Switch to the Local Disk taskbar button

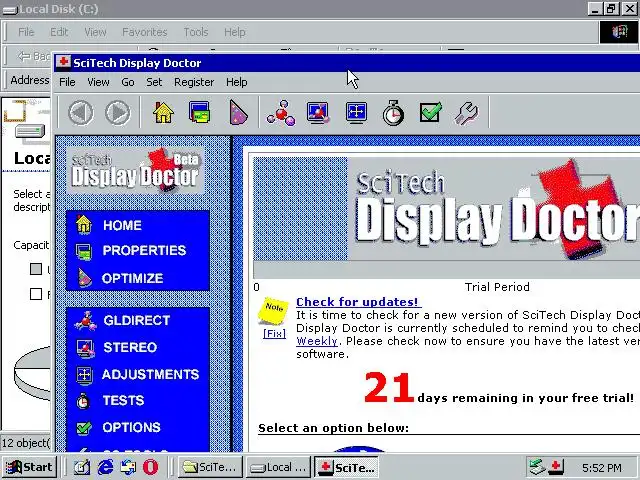pos(278,467)
